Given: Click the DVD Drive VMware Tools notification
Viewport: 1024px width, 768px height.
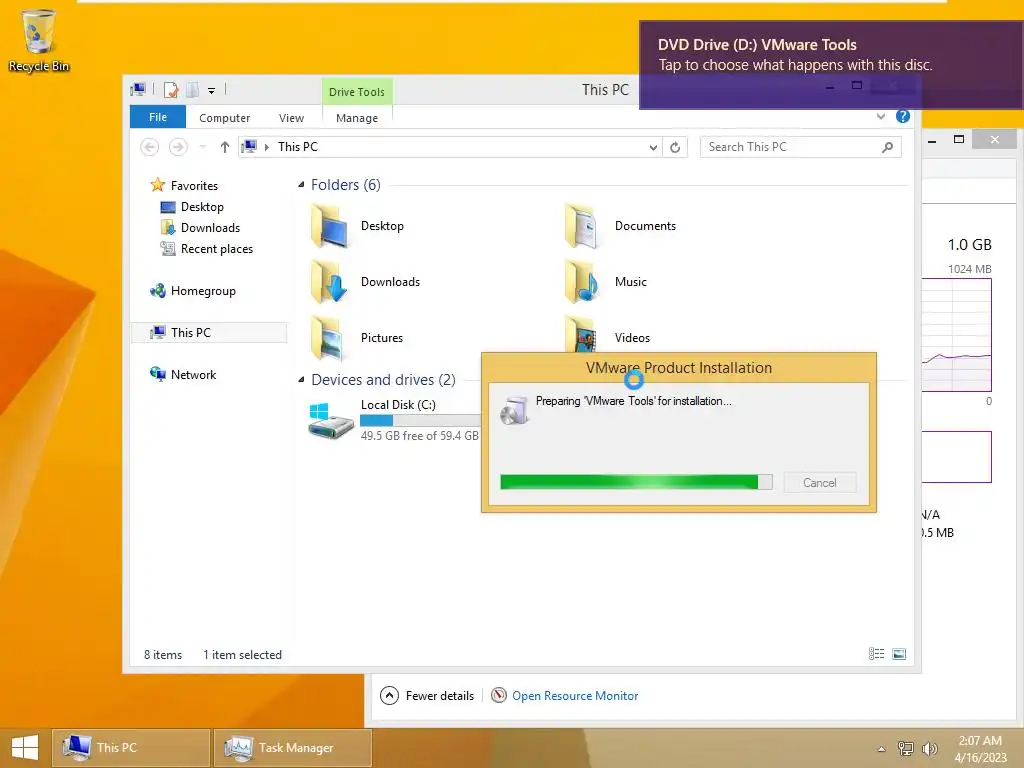Looking at the screenshot, I should pos(831,65).
